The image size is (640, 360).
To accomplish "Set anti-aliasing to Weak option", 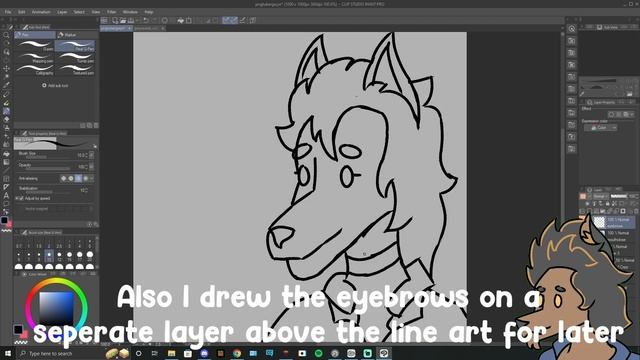I will (x=71, y=178).
